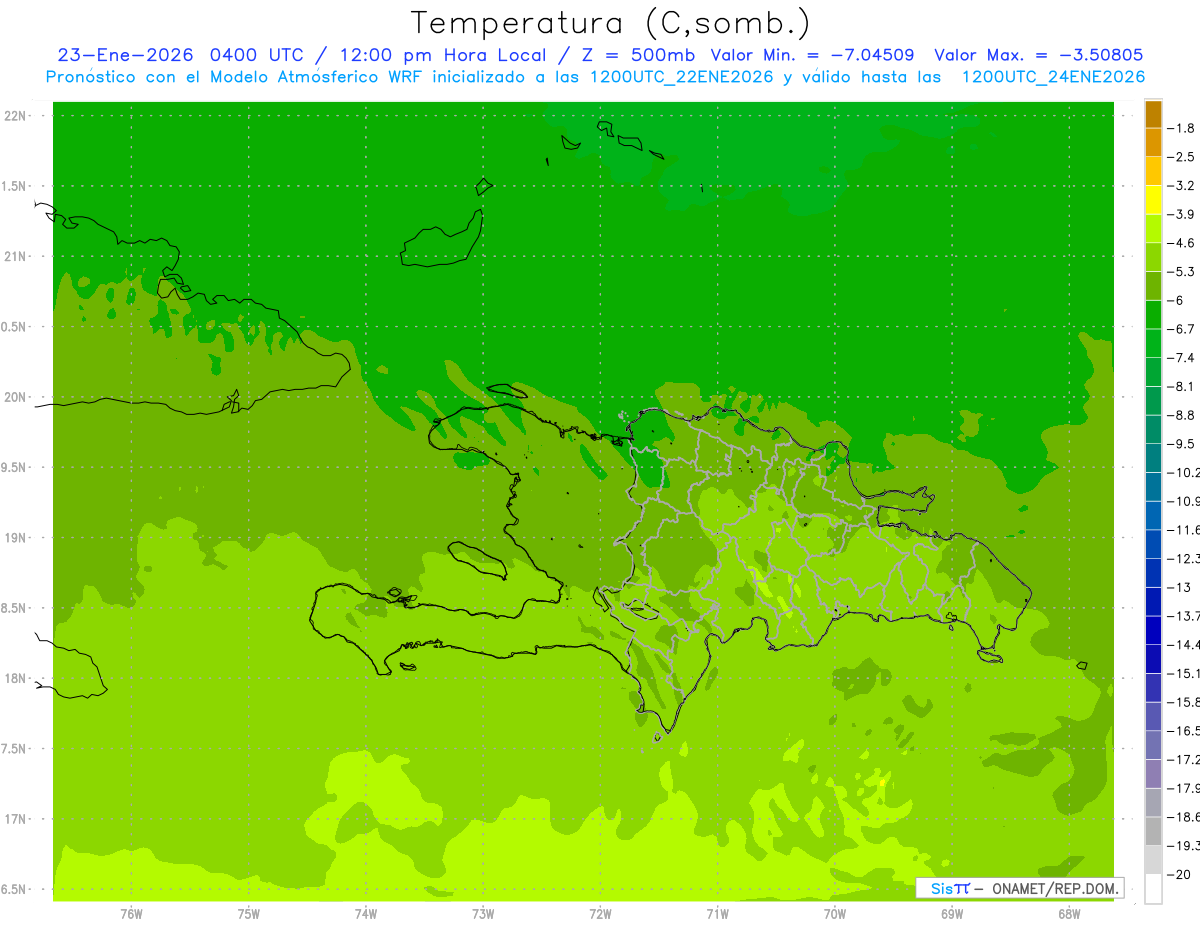Screen dimensions: 1200x927
Task: Click the '-5.3' colorbar value
Action: [x=1181, y=272]
